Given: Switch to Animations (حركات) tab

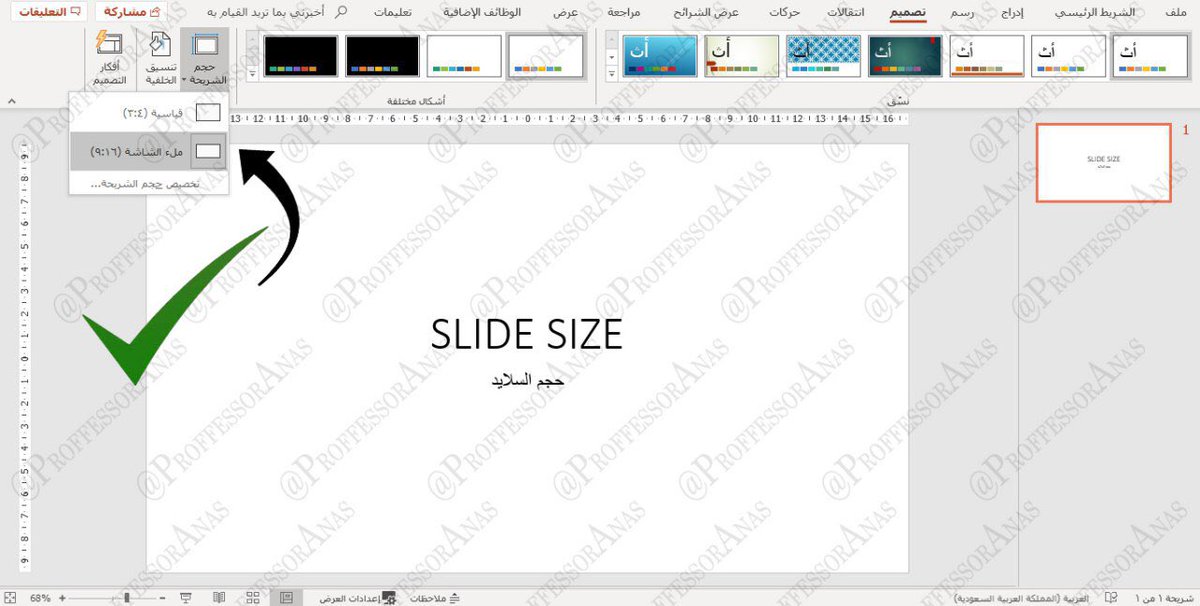Looking at the screenshot, I should 784,13.
